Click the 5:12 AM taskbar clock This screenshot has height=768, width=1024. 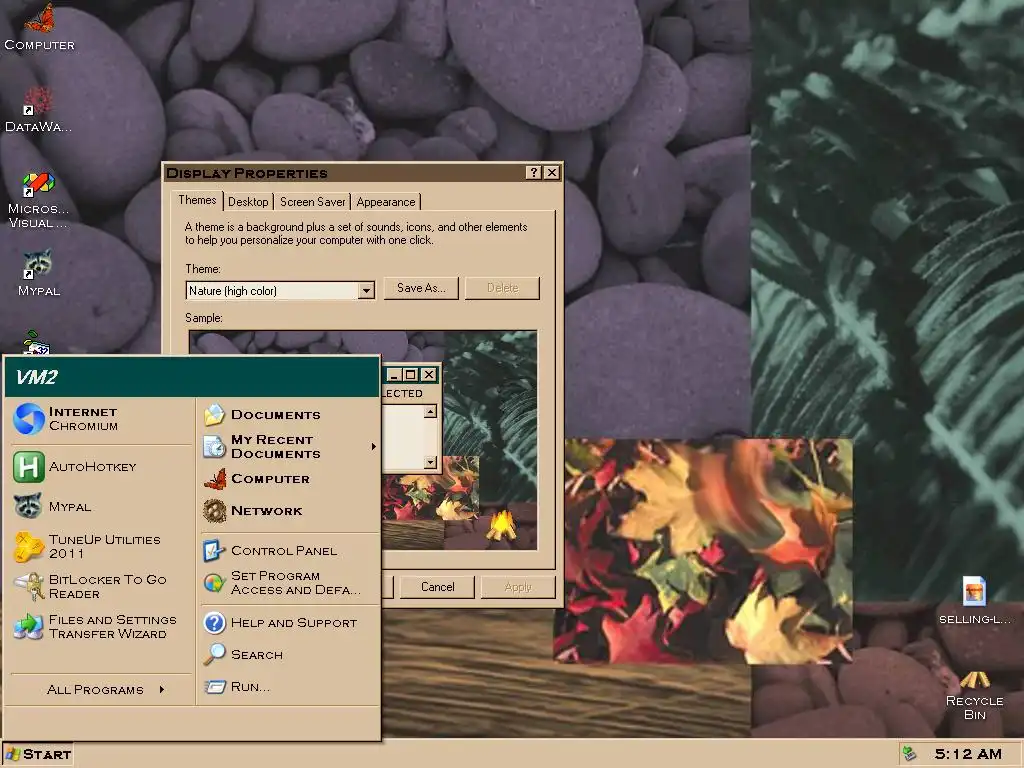point(968,754)
